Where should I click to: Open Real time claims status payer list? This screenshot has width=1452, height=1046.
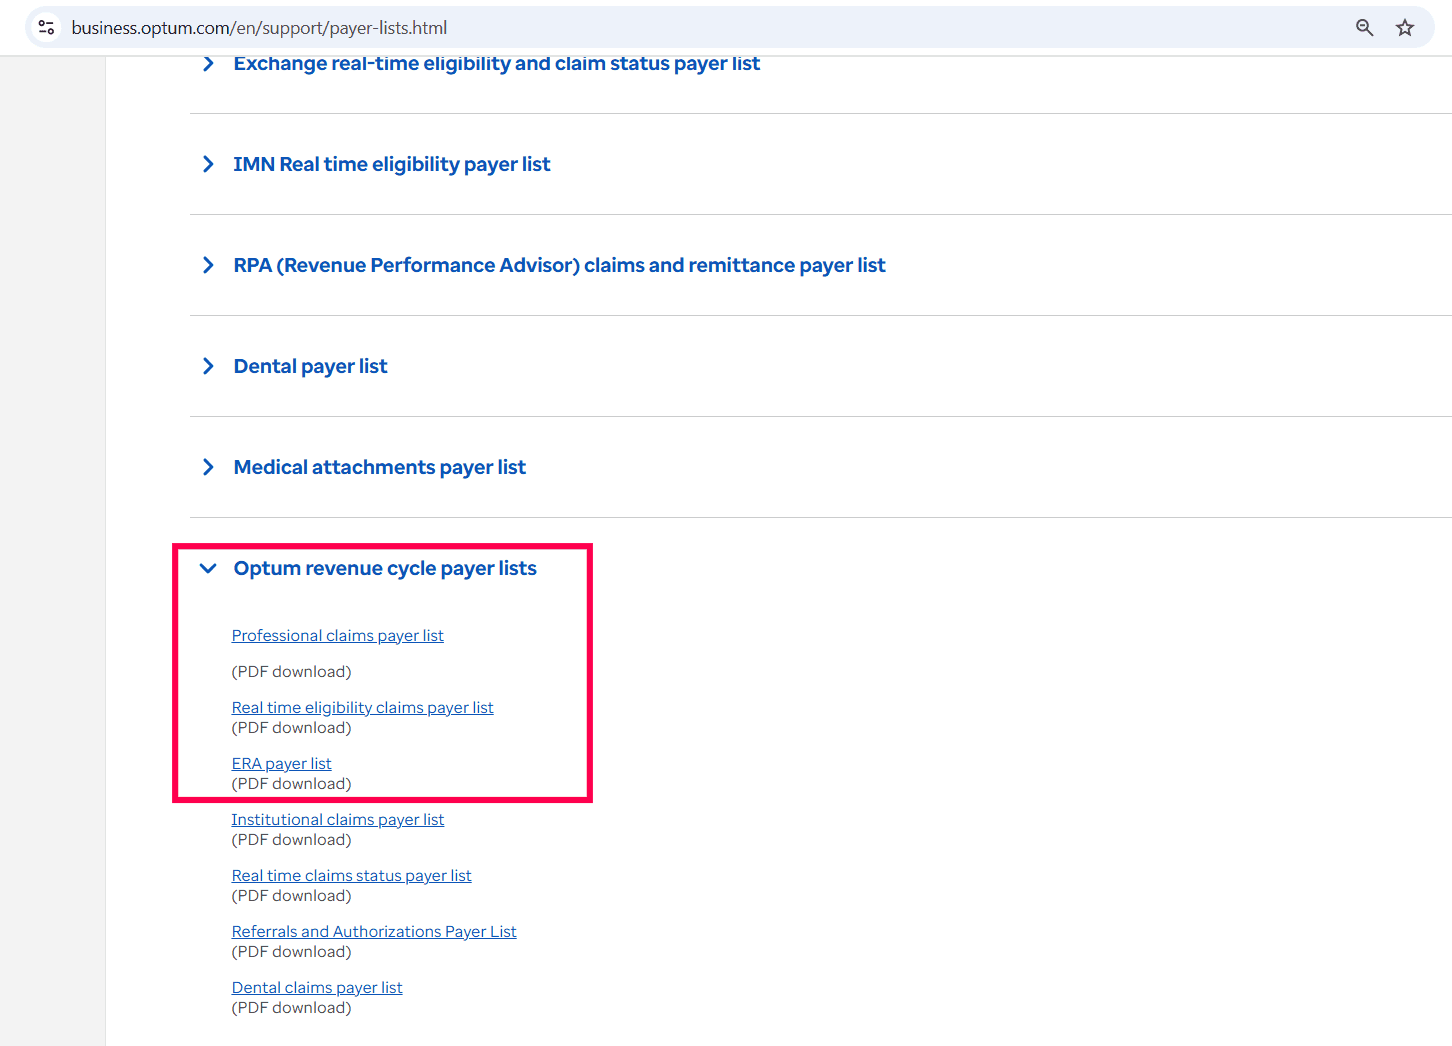351,876
